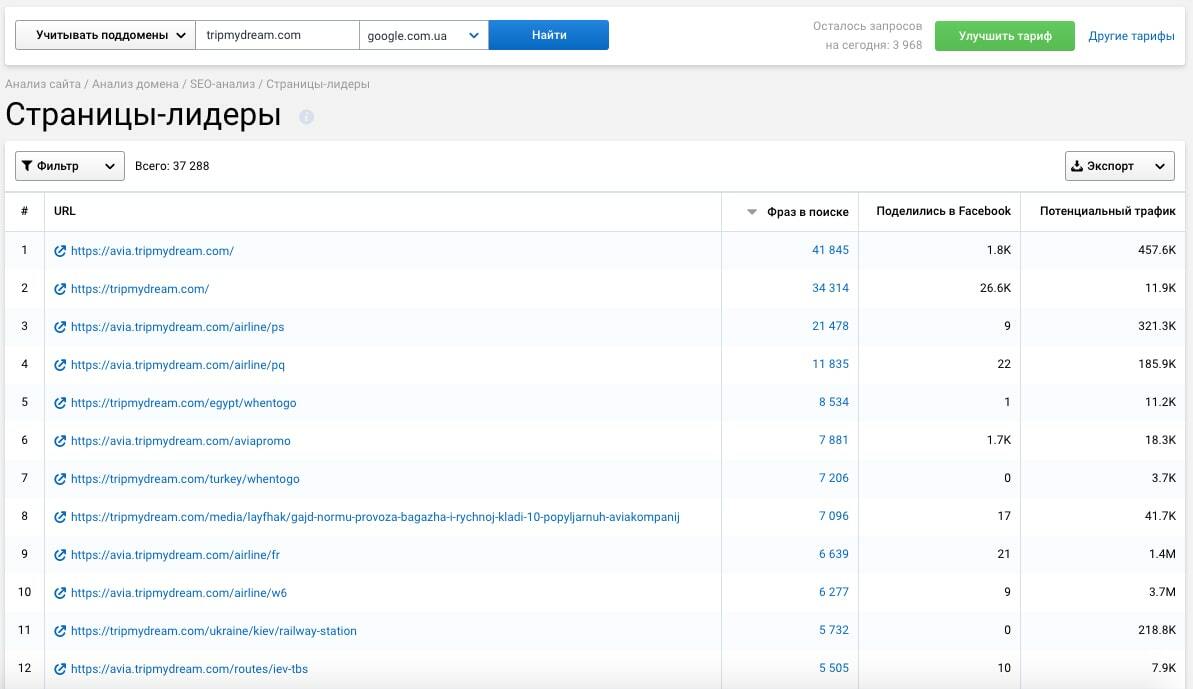
Task: Open external link icon for turkey/whentogo row
Action: point(60,479)
